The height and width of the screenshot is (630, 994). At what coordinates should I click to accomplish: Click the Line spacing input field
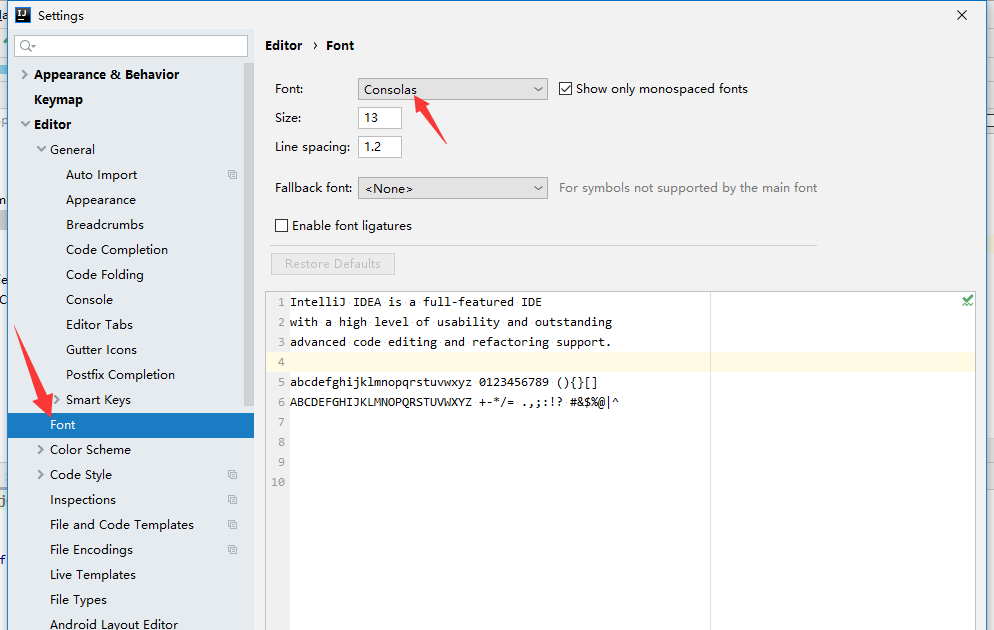click(380, 146)
